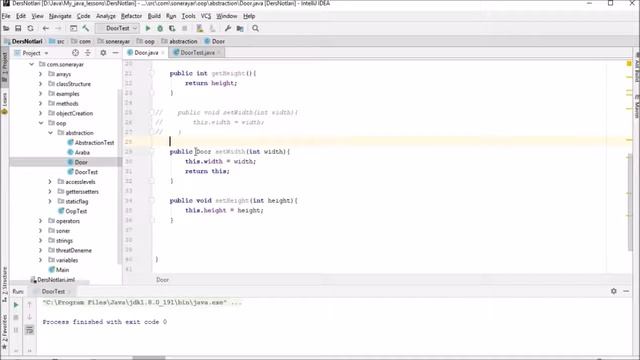Run DoorTest with green play icon

(148, 29)
